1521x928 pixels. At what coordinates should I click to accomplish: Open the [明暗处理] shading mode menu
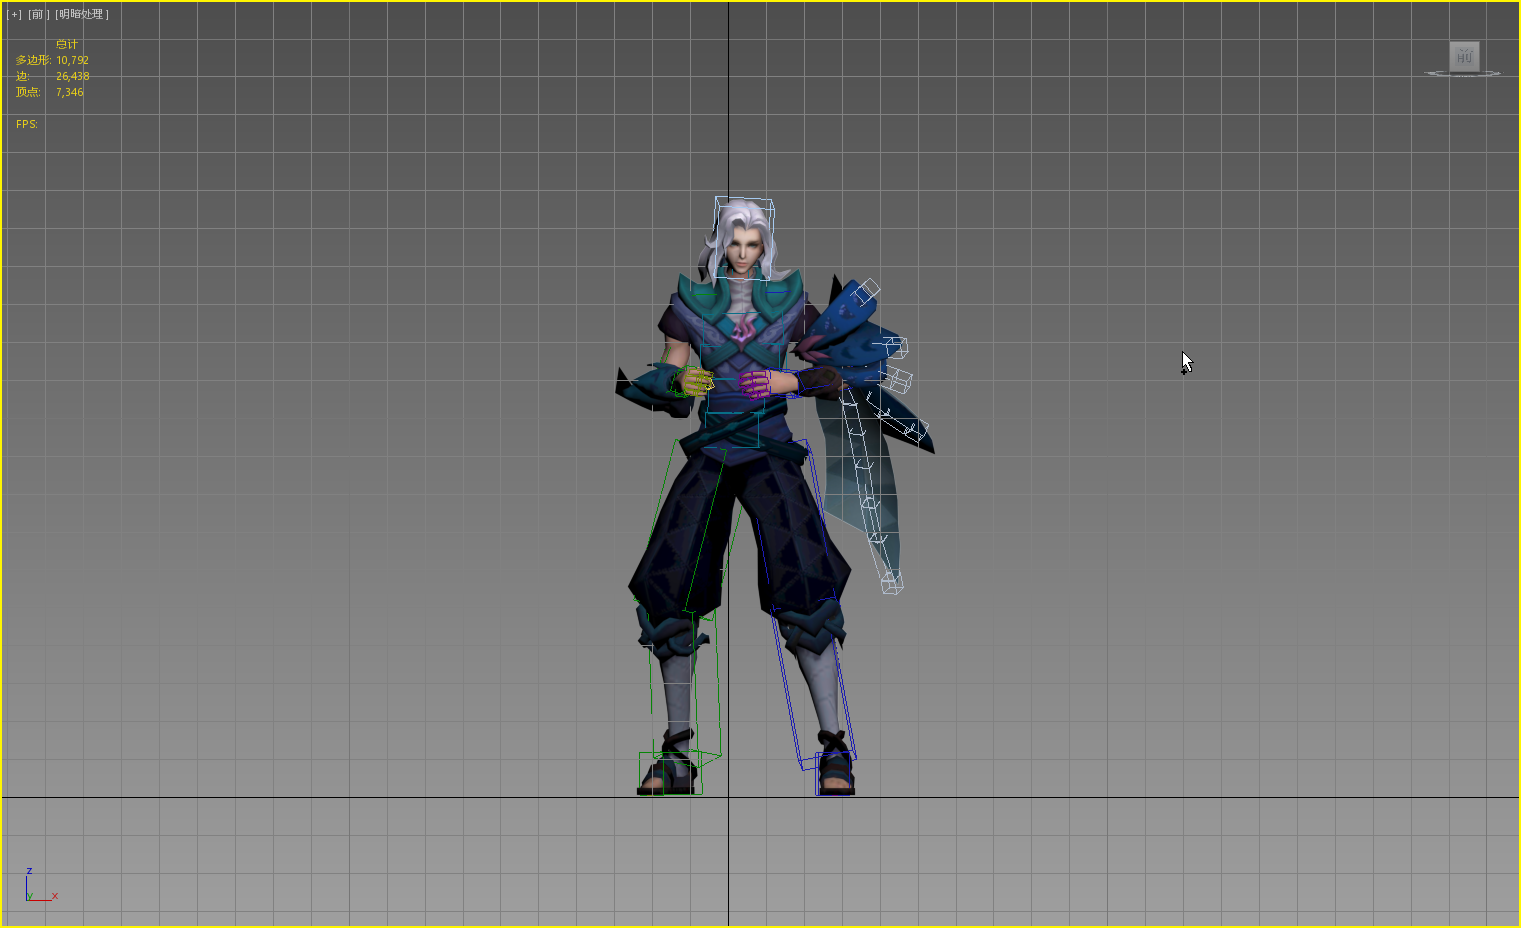click(x=82, y=14)
